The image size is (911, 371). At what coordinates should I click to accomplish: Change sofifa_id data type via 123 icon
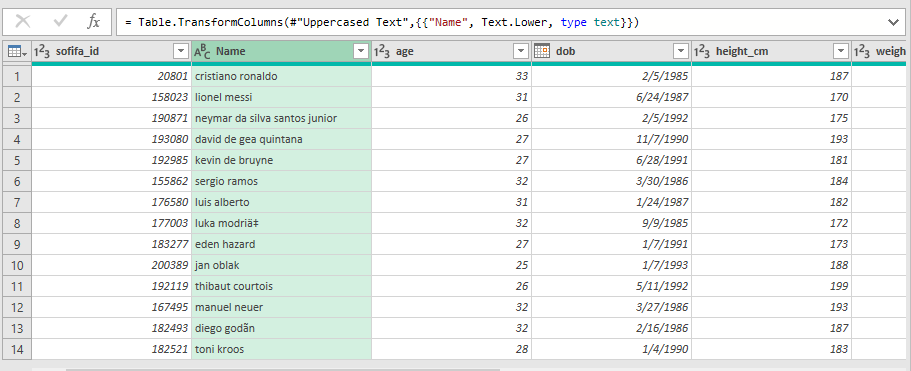tap(42, 52)
